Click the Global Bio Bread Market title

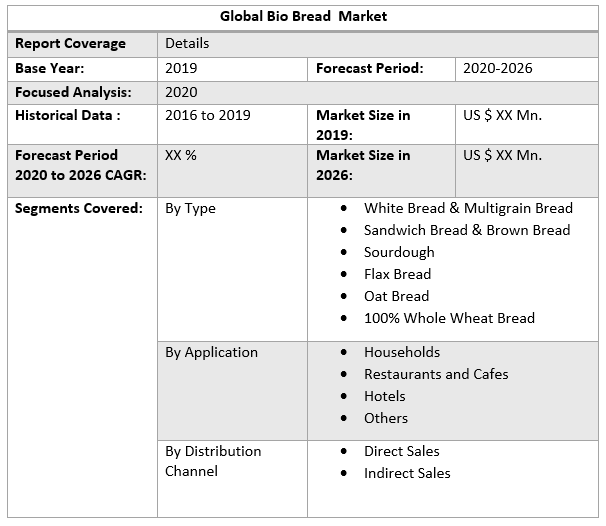coord(303,16)
